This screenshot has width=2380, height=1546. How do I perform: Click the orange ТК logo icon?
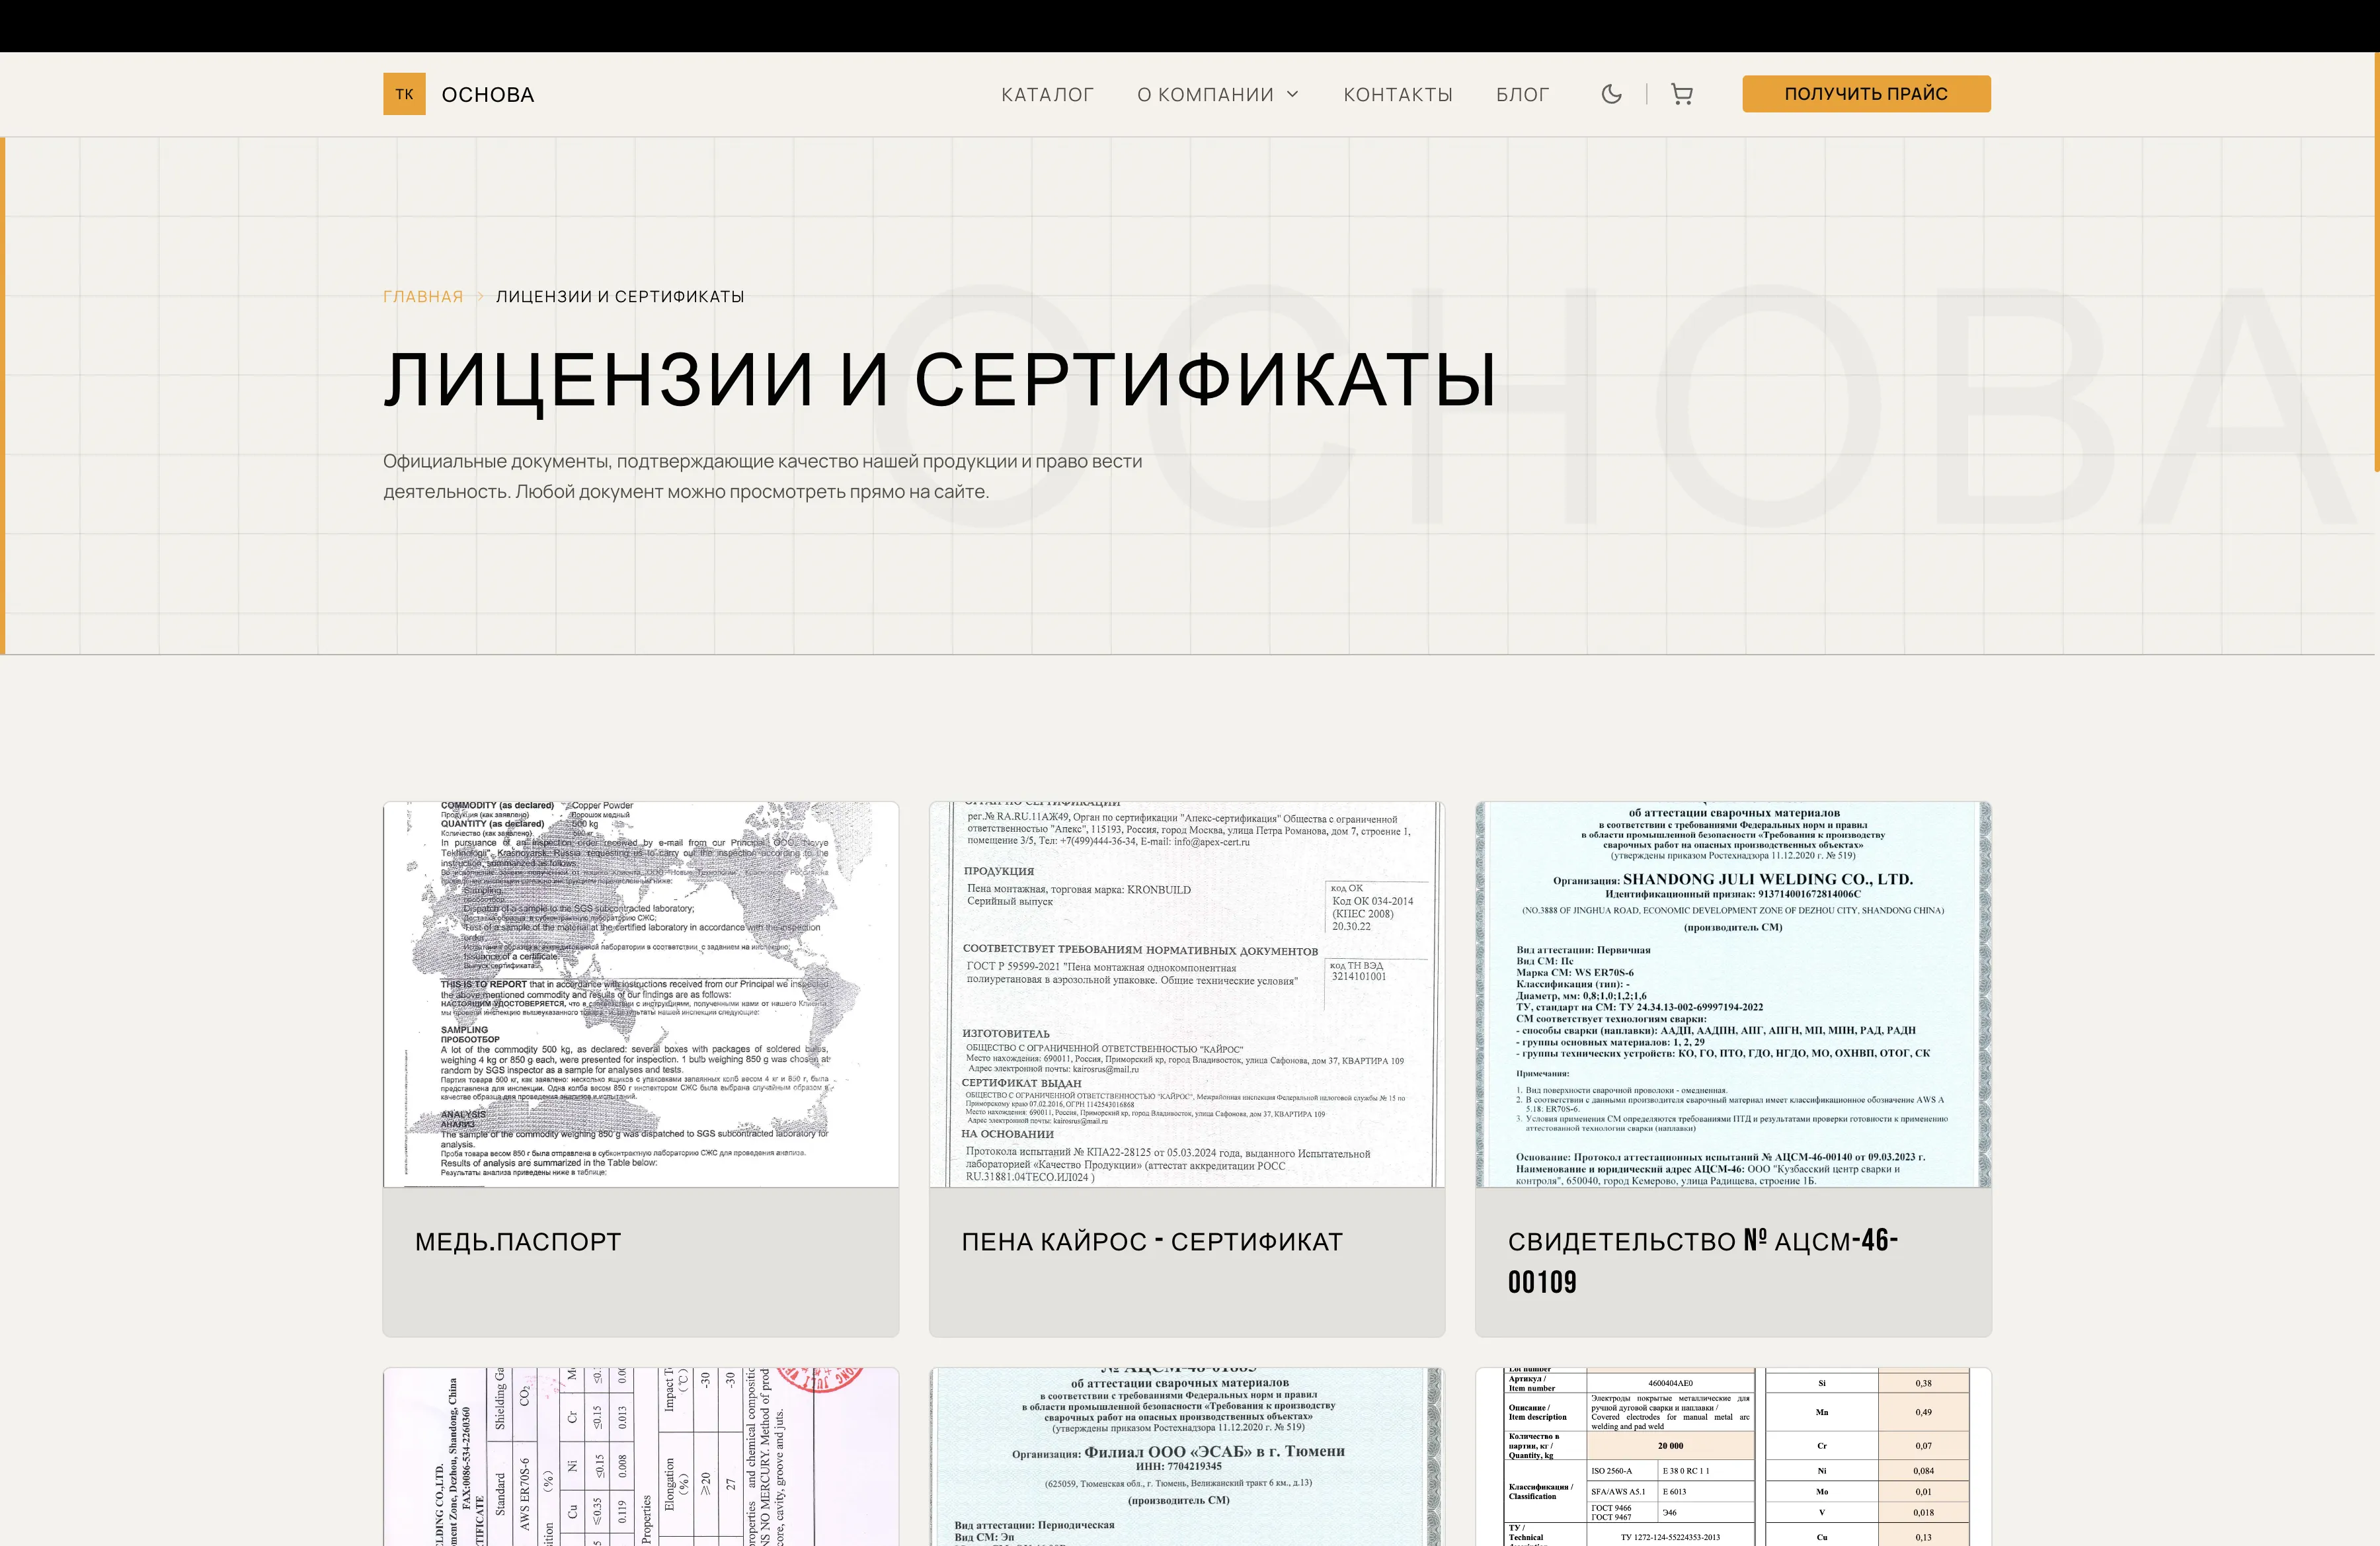point(404,94)
